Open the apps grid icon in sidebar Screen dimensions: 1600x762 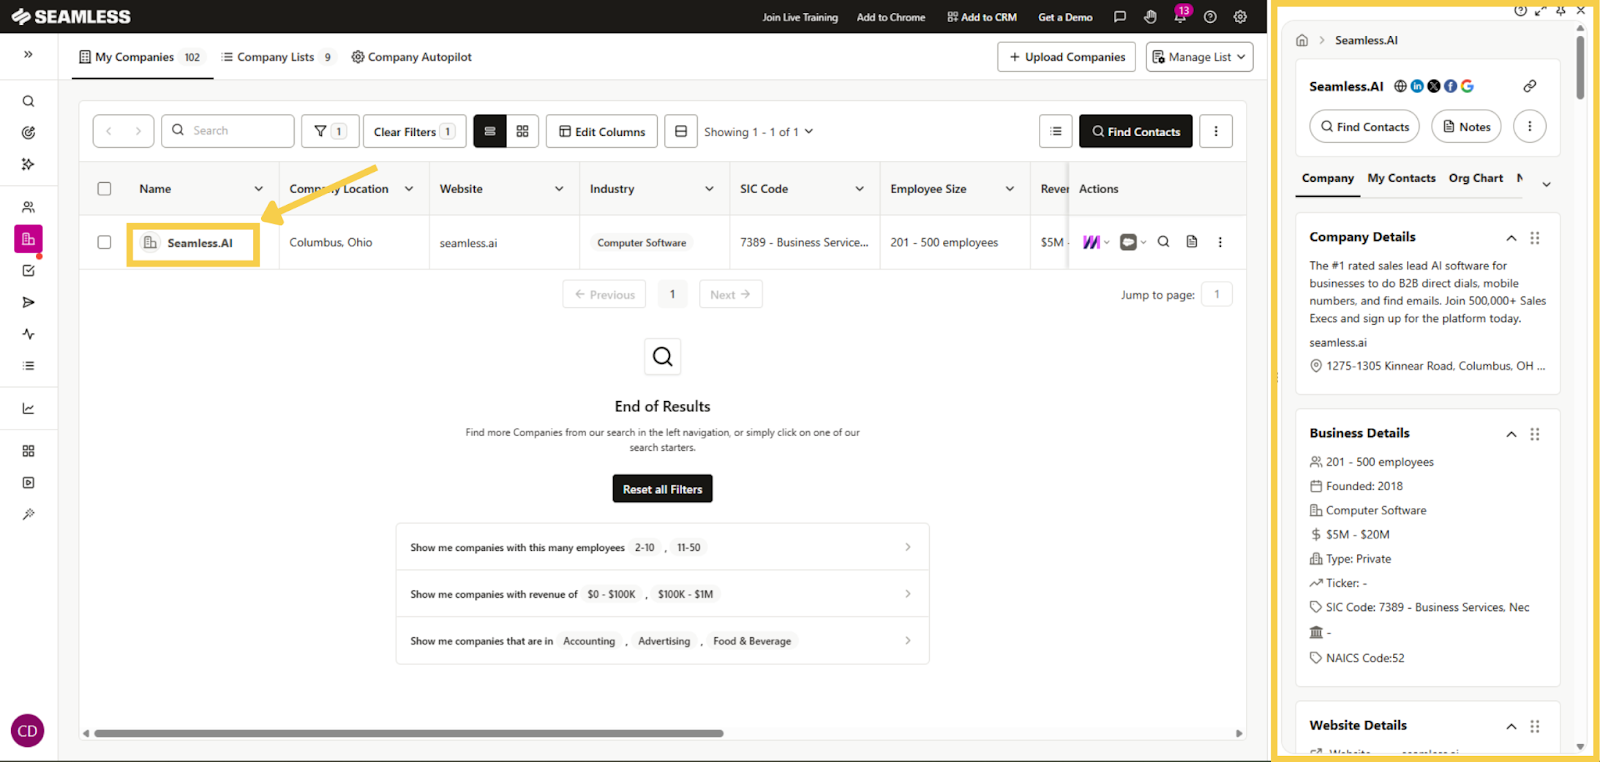point(28,451)
